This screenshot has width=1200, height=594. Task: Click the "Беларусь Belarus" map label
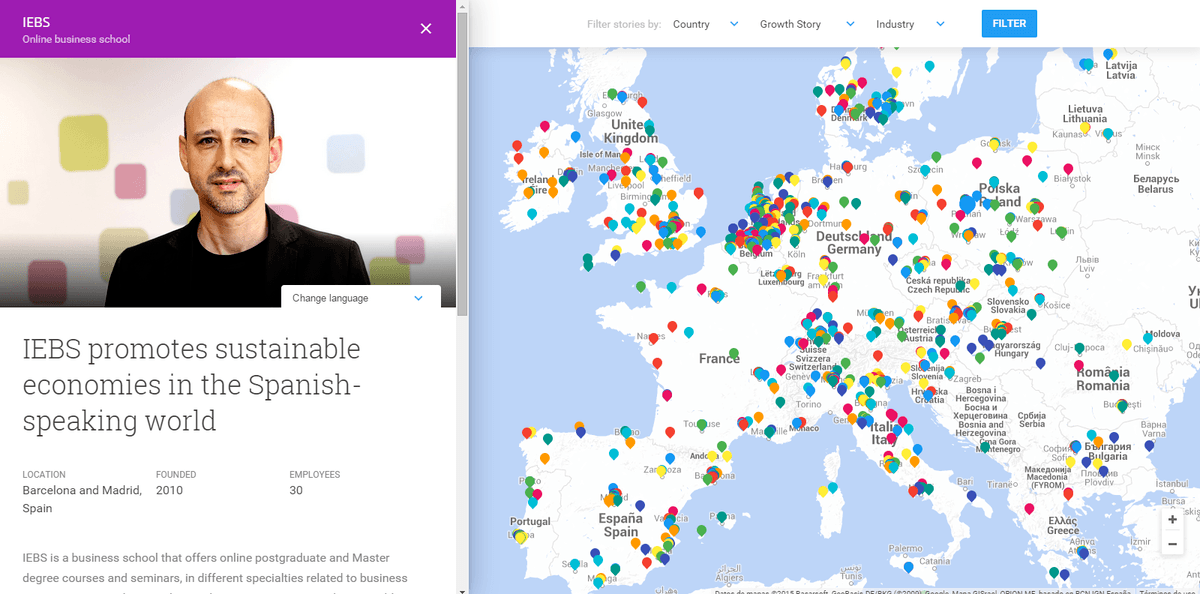tap(1155, 183)
